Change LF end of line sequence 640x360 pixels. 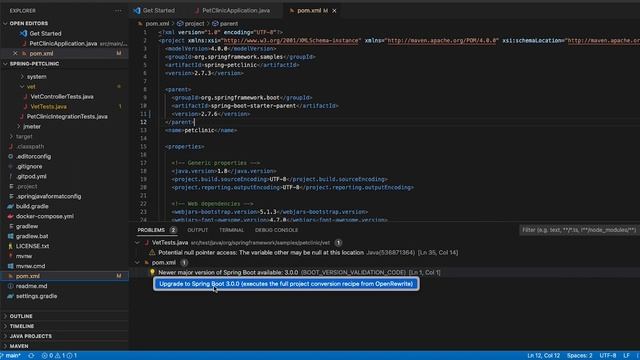tap(626, 356)
